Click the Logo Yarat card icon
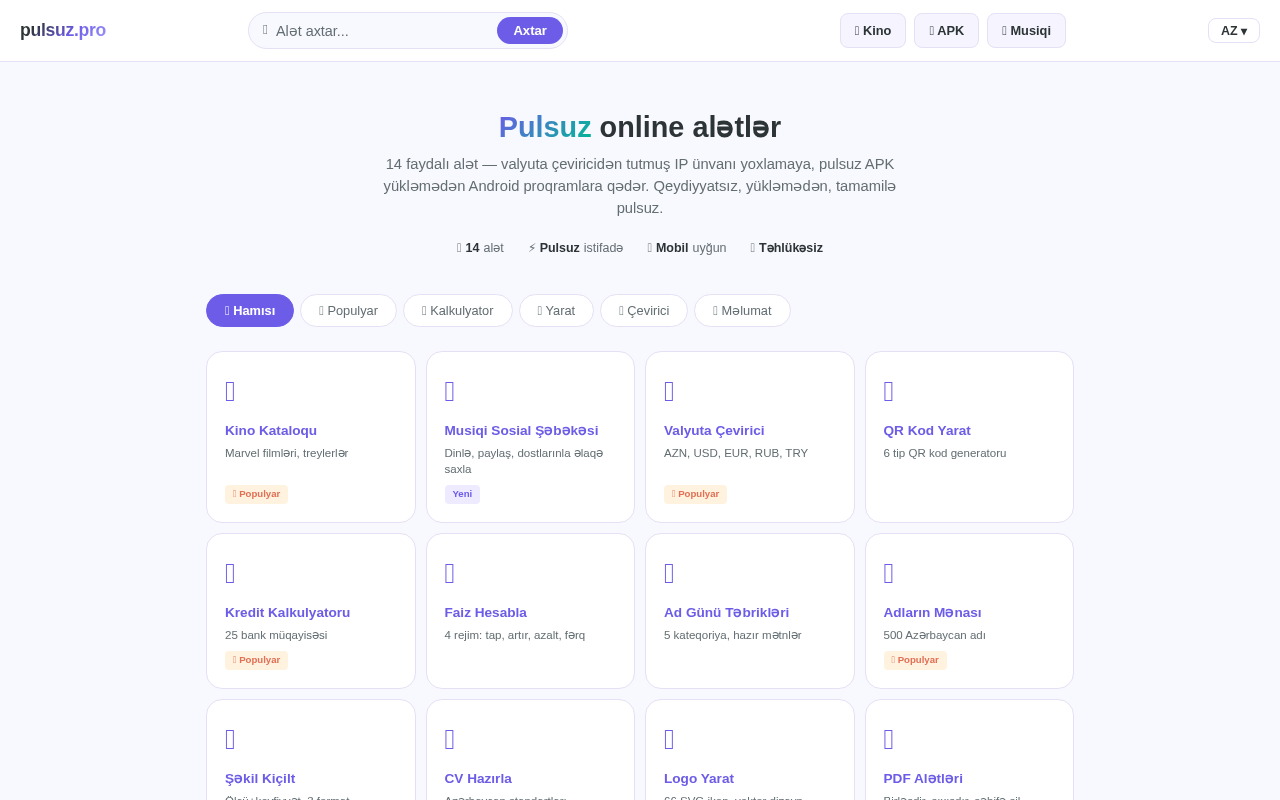The width and height of the screenshot is (1280, 800). (669, 740)
